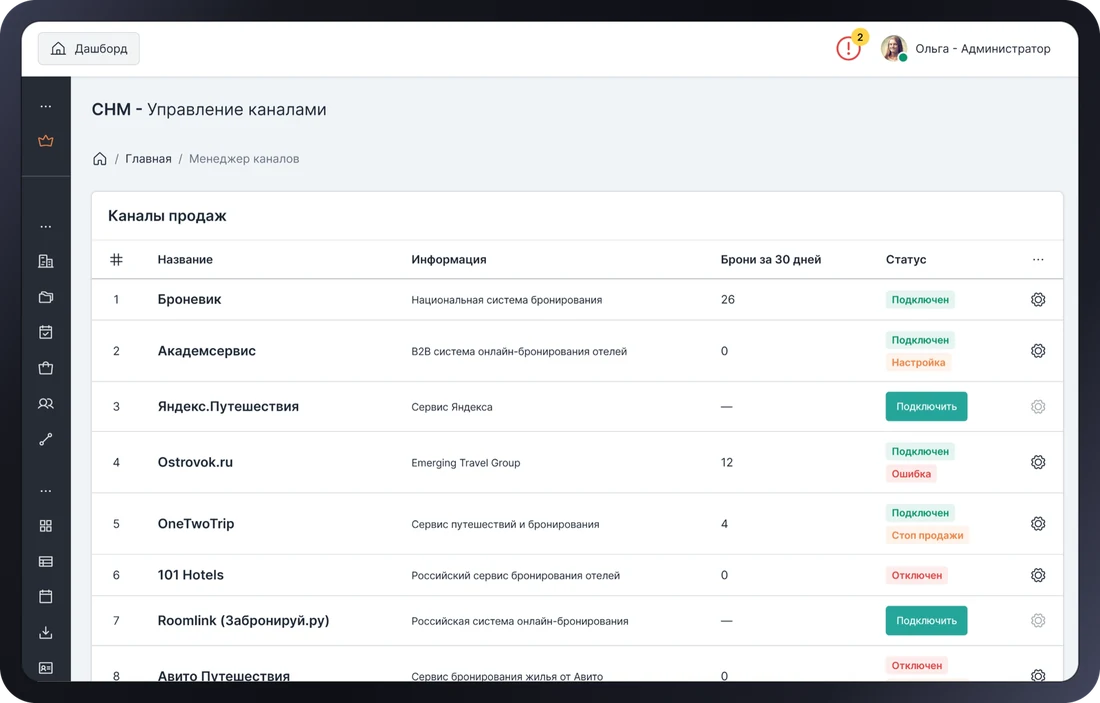Open the gear settings for Ostrovok.ru
The width and height of the screenshot is (1100, 703).
coord(1038,462)
